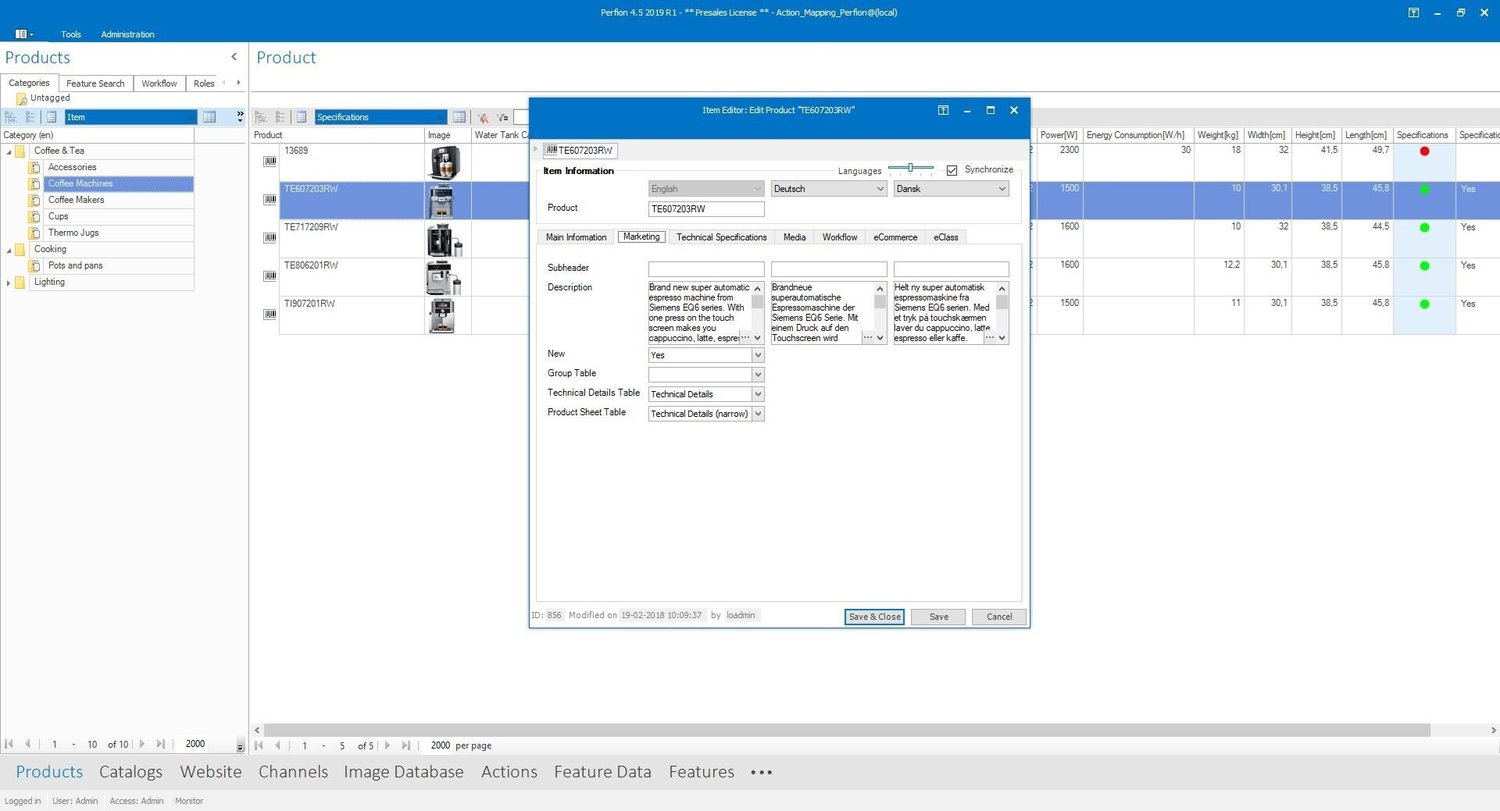The width and height of the screenshot is (1500, 811).
Task: Click the barcode icon next to product 13689
Action: (268, 161)
